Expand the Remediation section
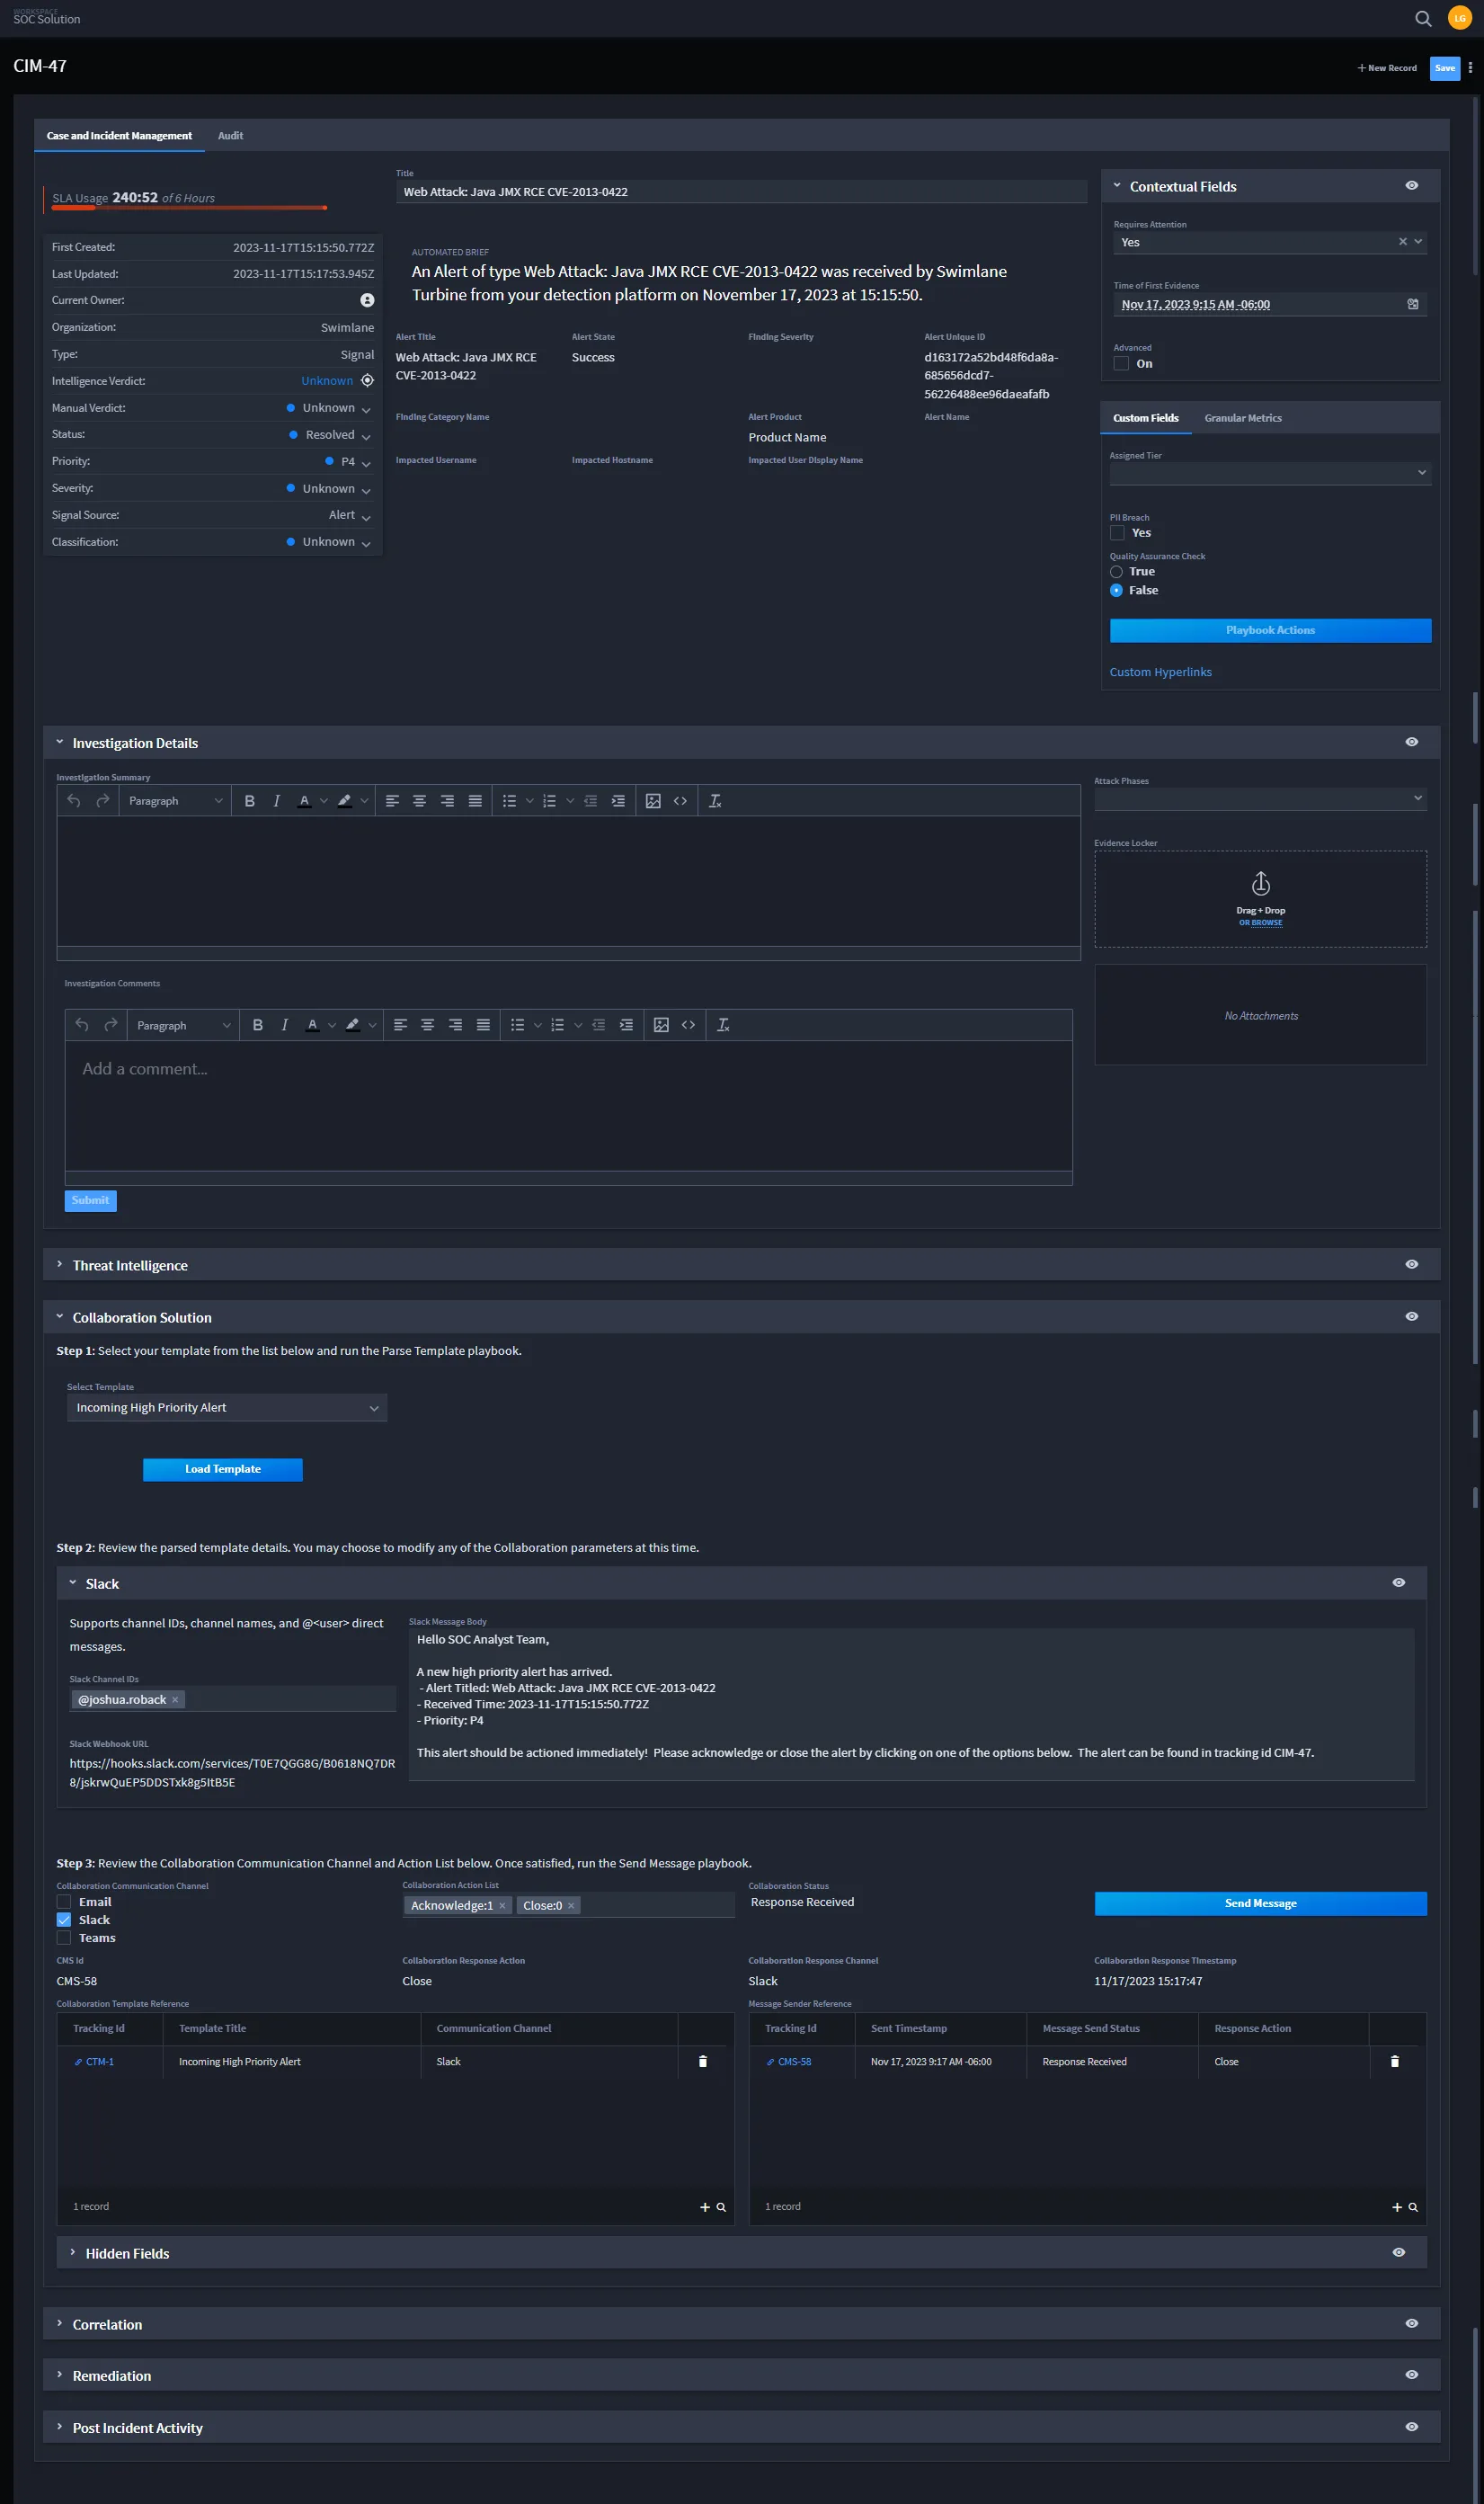Viewport: 1484px width, 2504px height. pos(60,2374)
